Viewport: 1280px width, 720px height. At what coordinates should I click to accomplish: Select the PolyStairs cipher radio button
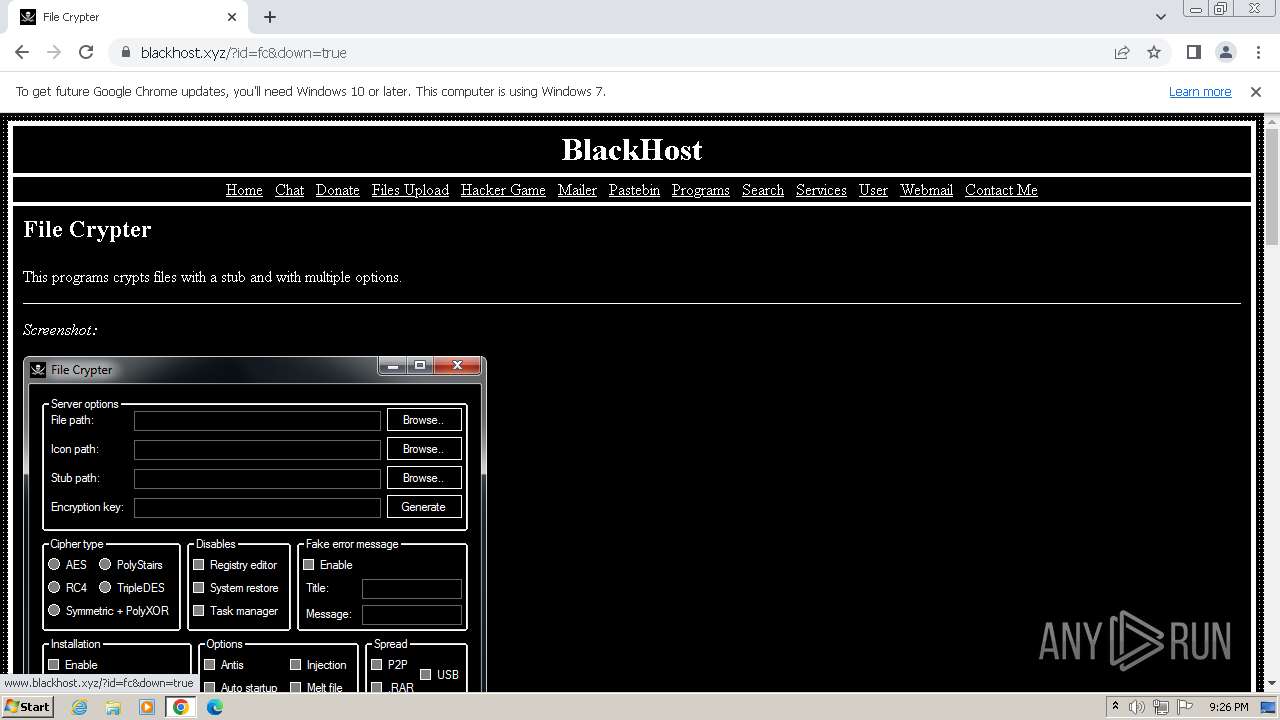click(105, 564)
